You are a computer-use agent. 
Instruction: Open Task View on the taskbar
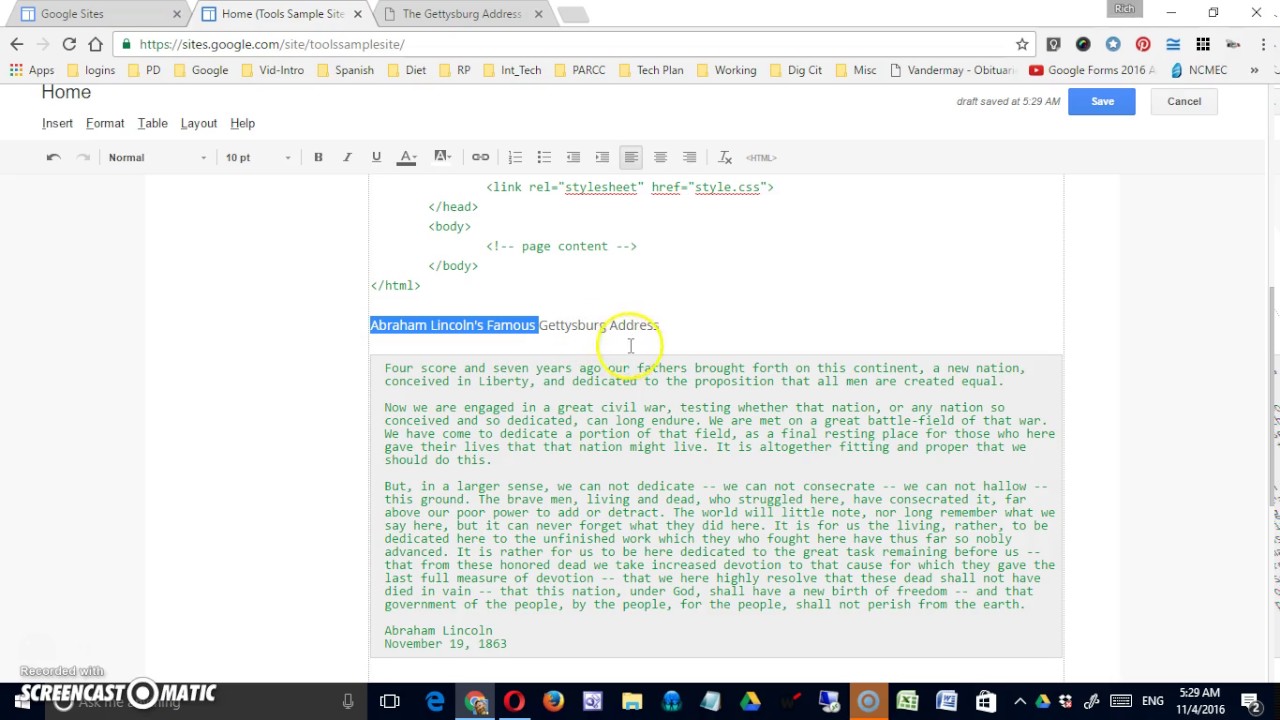click(x=389, y=702)
